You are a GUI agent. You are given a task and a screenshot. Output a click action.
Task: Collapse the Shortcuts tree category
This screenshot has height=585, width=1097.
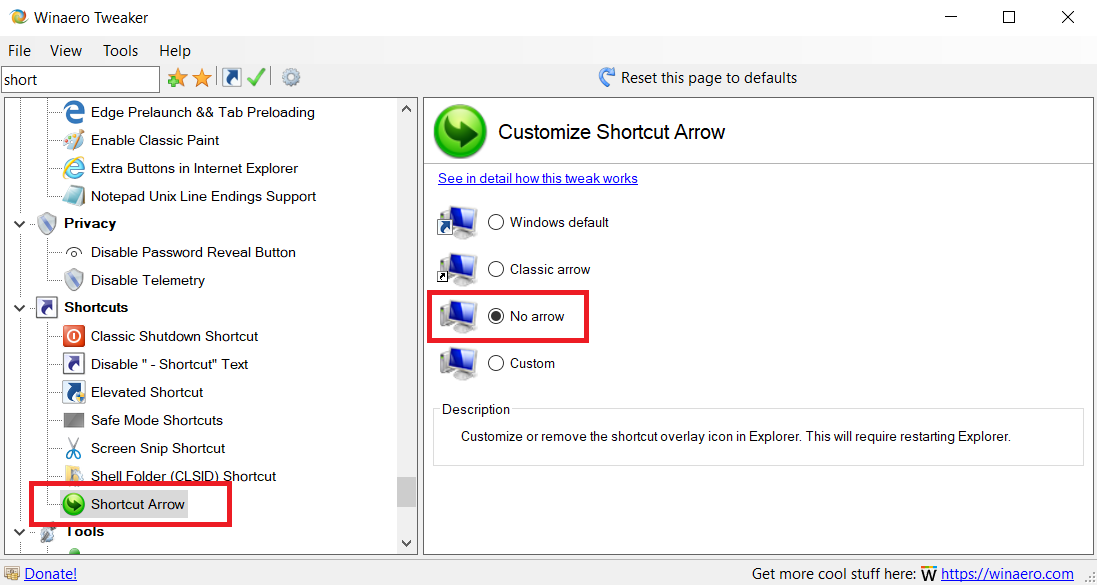point(19,308)
